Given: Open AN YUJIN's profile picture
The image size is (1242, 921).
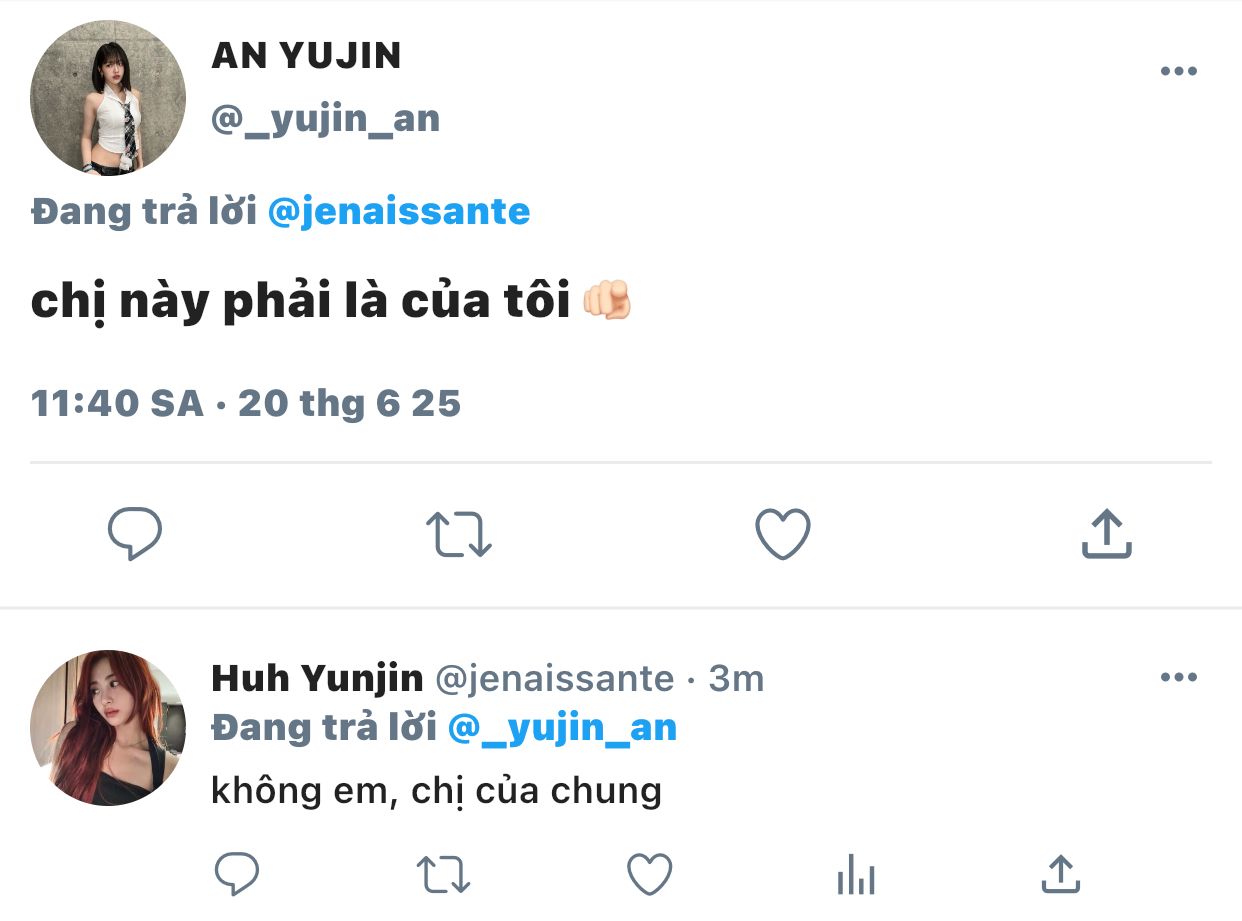Looking at the screenshot, I should pyautogui.click(x=108, y=97).
